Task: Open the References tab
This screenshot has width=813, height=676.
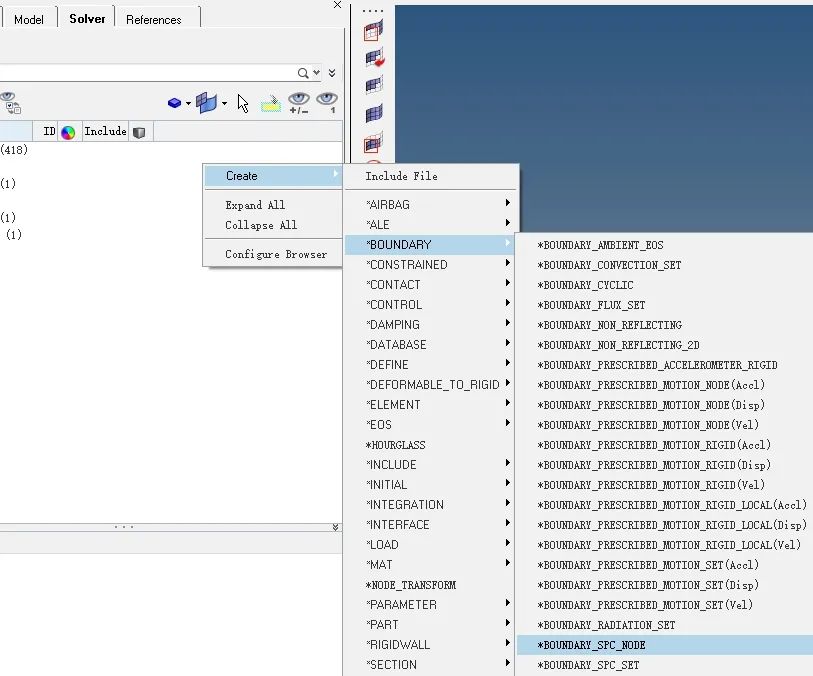Action: coord(153,20)
